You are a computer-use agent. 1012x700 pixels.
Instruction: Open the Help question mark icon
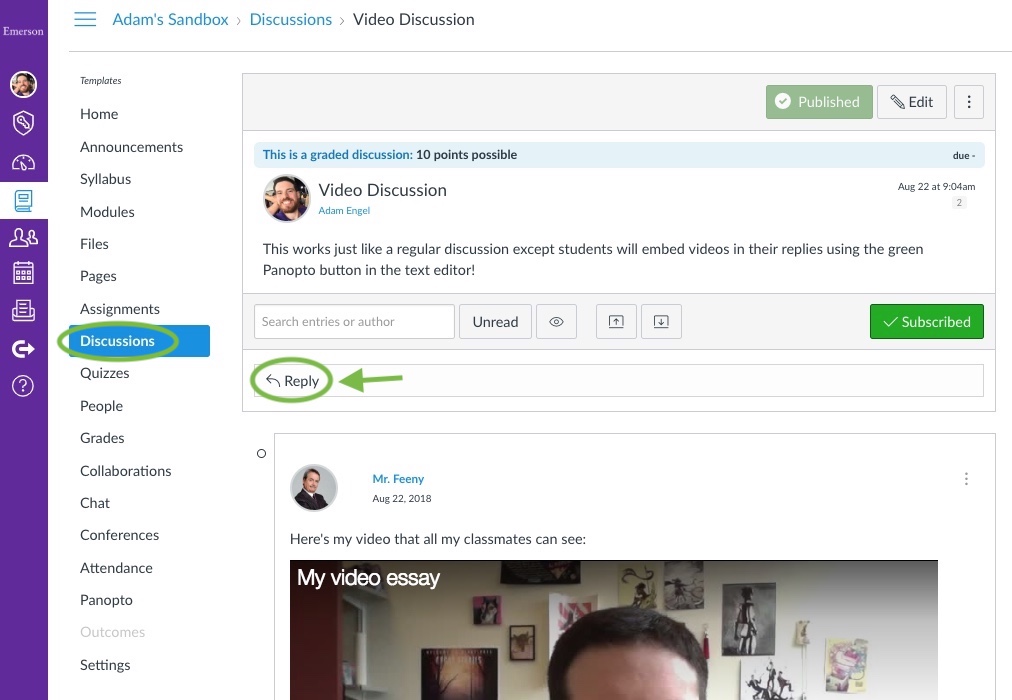click(23, 386)
